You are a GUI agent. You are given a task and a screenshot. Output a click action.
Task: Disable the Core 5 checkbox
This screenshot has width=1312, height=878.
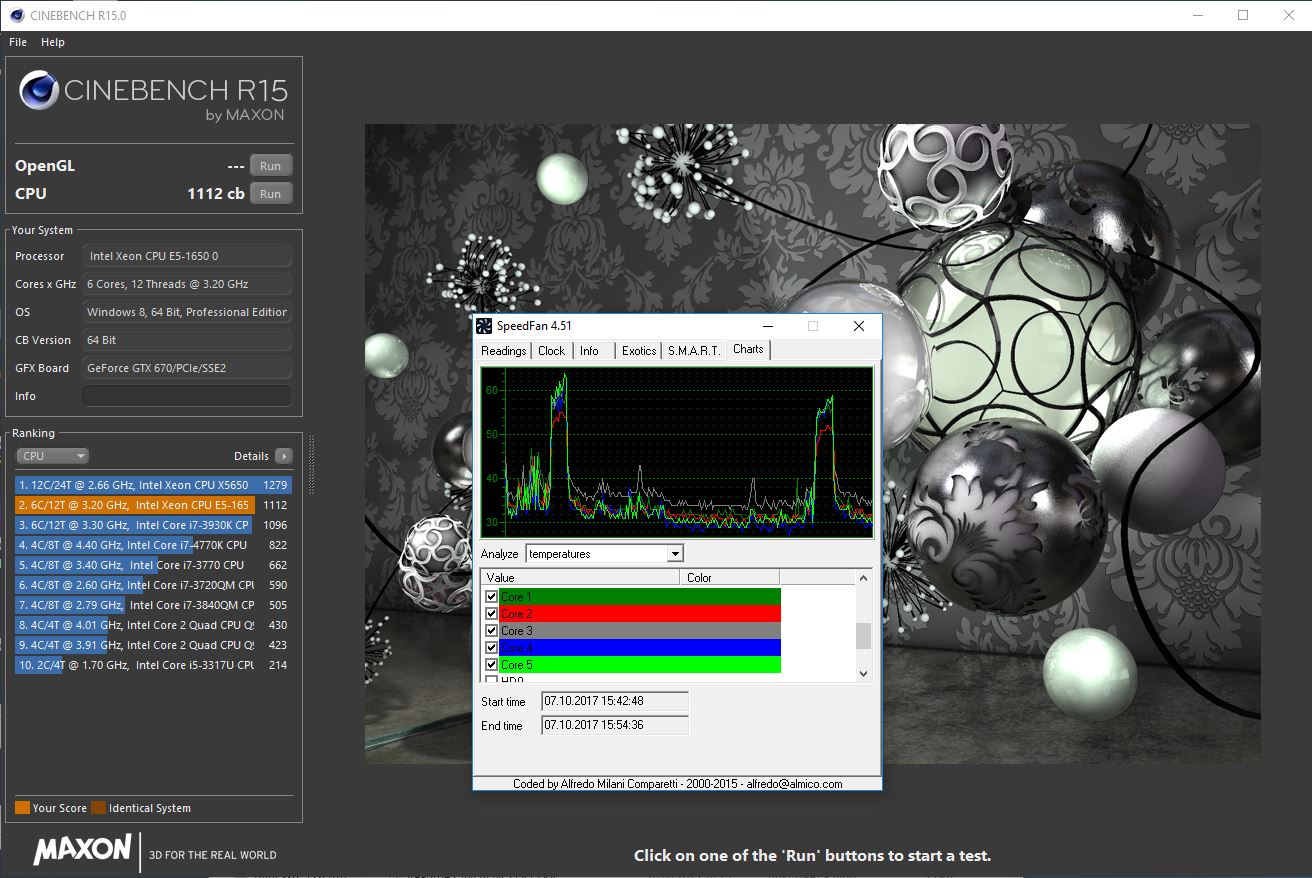click(491, 665)
